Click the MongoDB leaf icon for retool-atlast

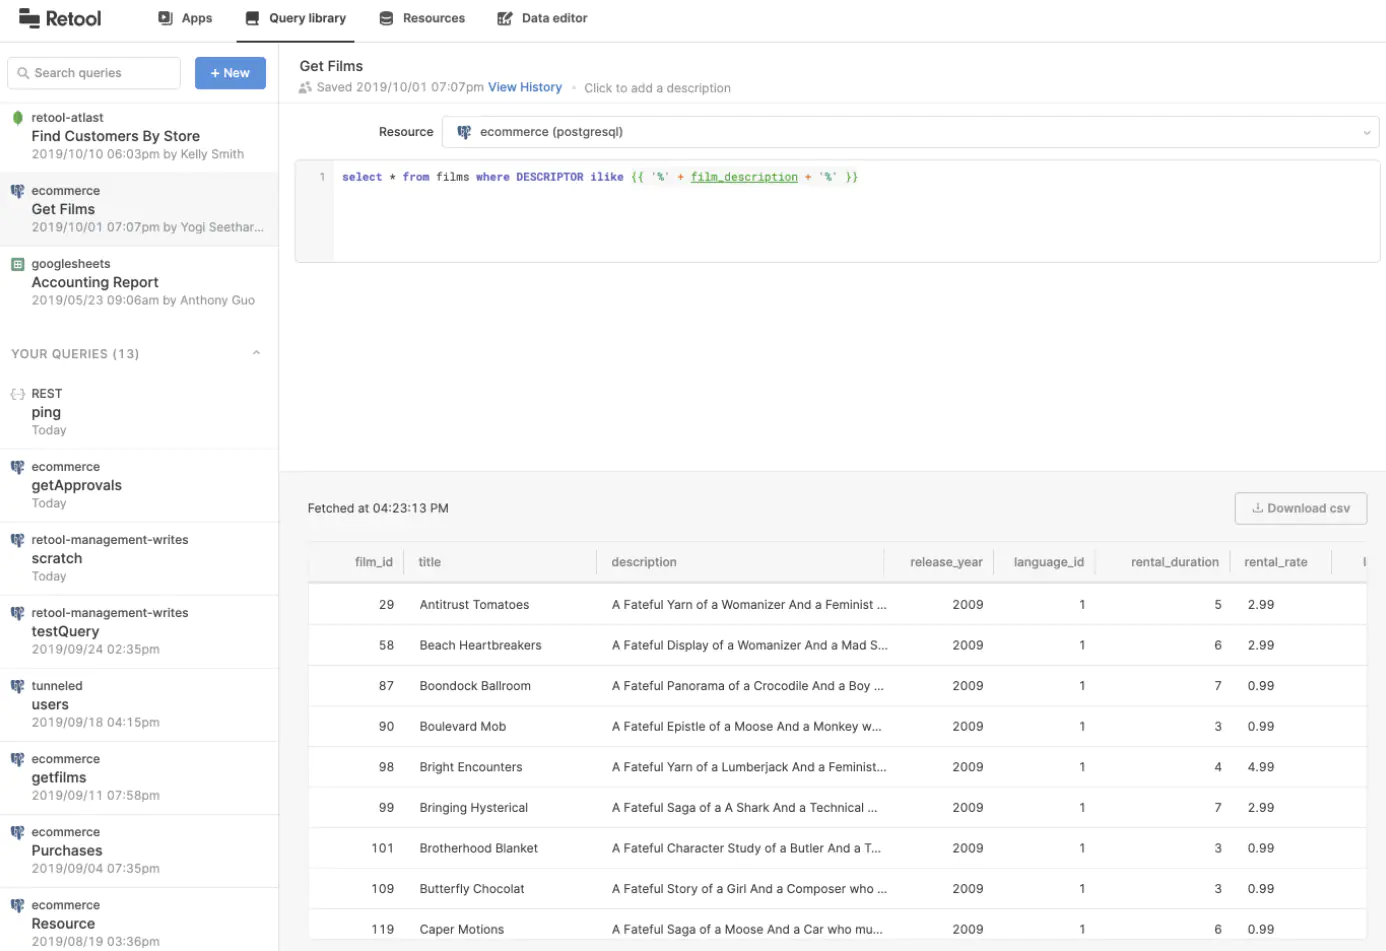[x=17, y=117]
